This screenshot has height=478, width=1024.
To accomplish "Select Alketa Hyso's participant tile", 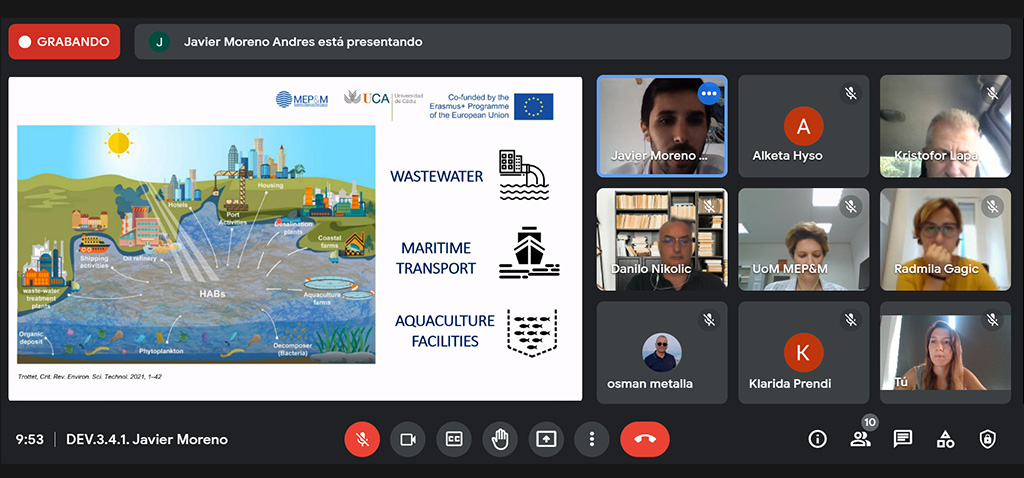I will (x=803, y=126).
